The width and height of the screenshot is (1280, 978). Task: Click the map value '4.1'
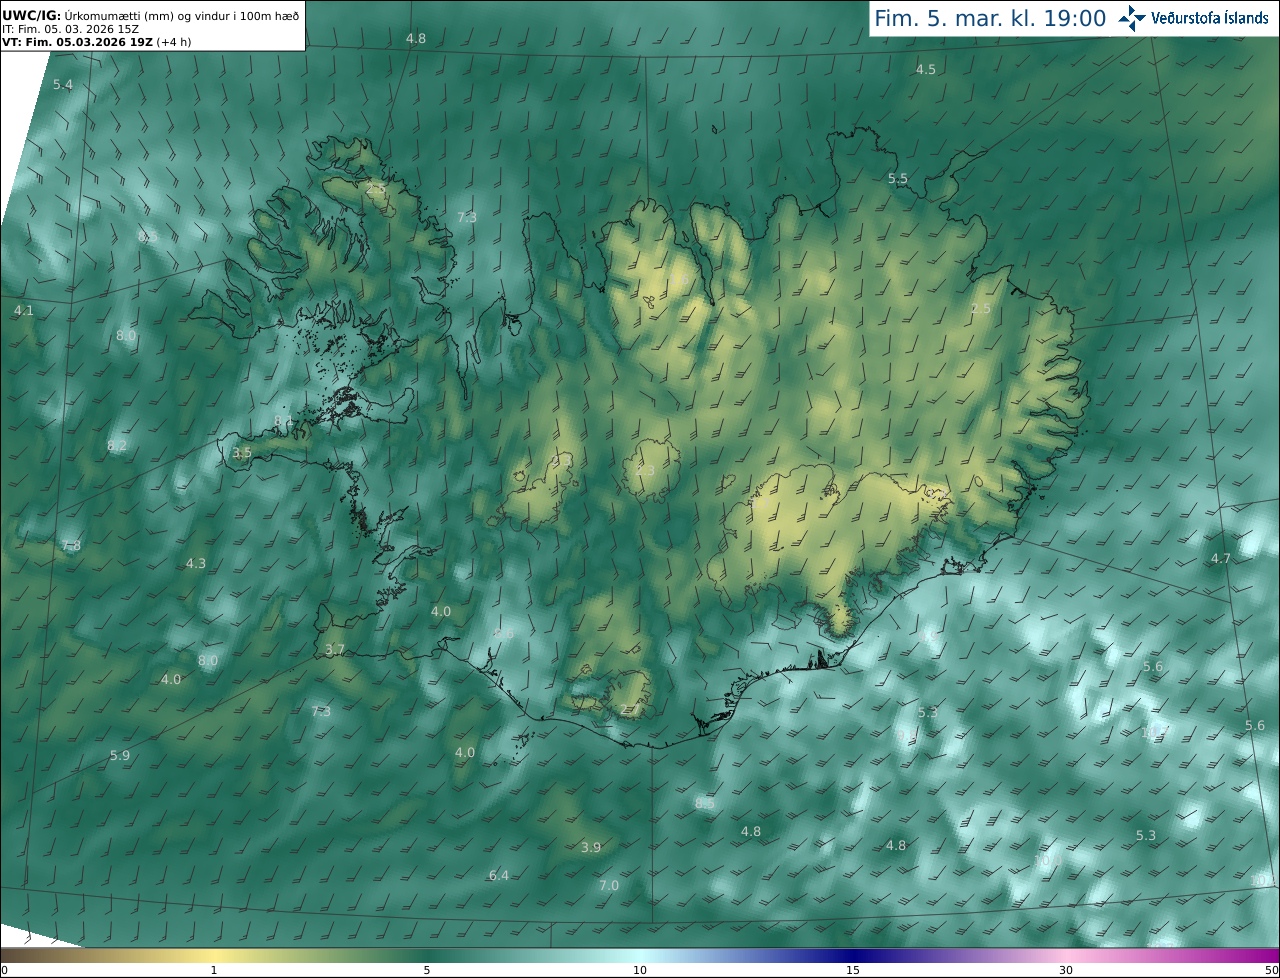(x=23, y=310)
